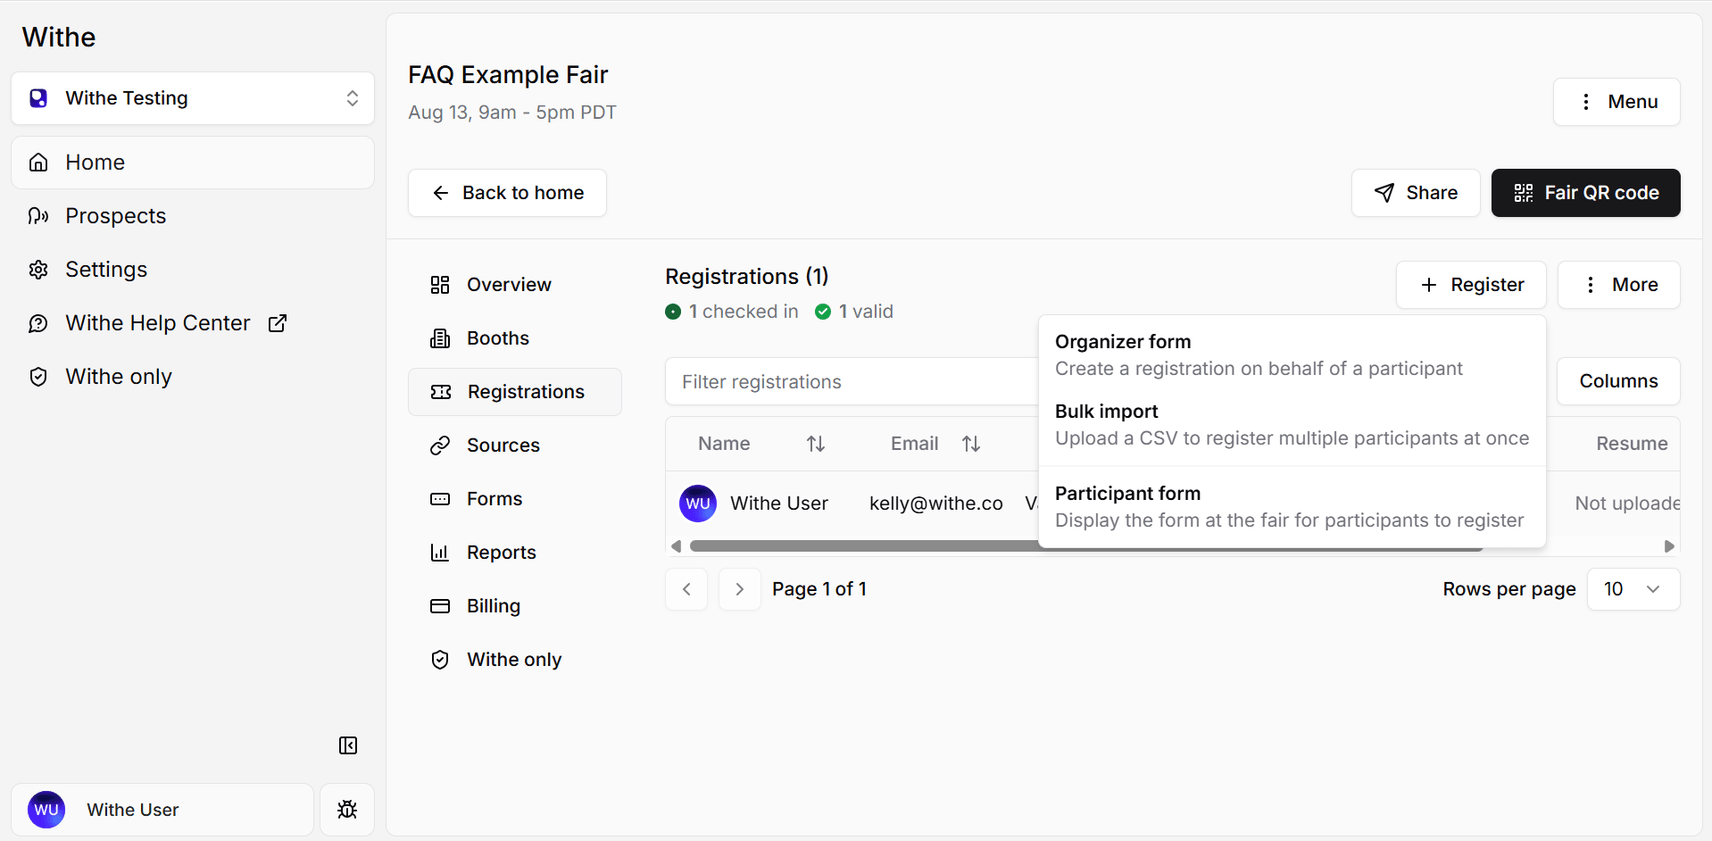1712x841 pixels.
Task: Click the WU avatar in the sidebar footer
Action: (46, 810)
